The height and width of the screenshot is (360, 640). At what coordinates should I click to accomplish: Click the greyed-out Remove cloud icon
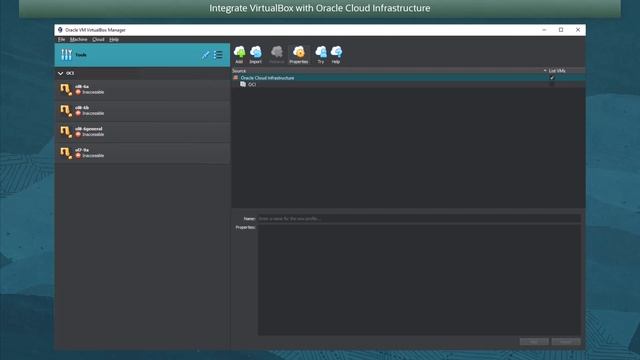coord(277,52)
